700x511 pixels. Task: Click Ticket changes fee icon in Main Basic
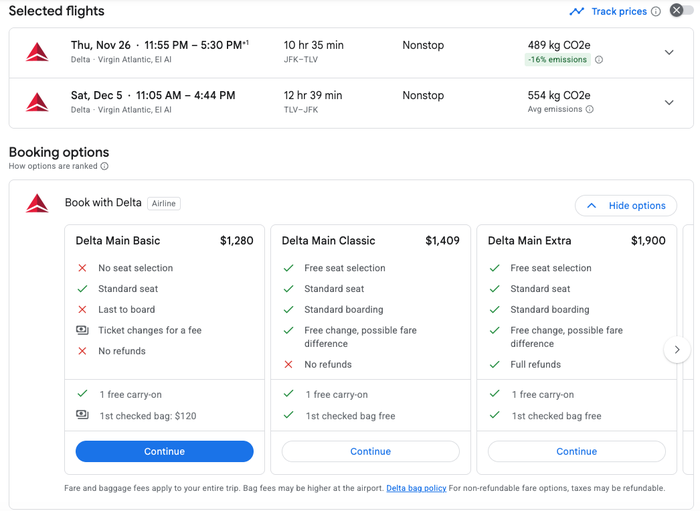82,330
